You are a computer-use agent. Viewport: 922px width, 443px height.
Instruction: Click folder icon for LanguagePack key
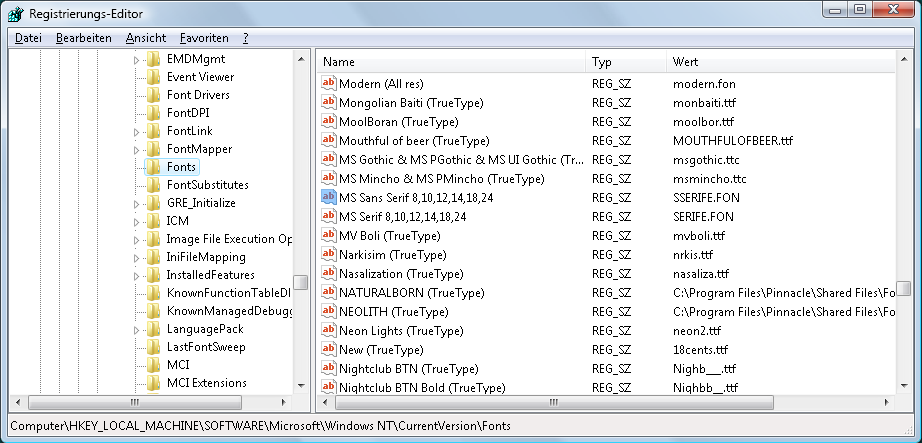pyautogui.click(x=153, y=329)
